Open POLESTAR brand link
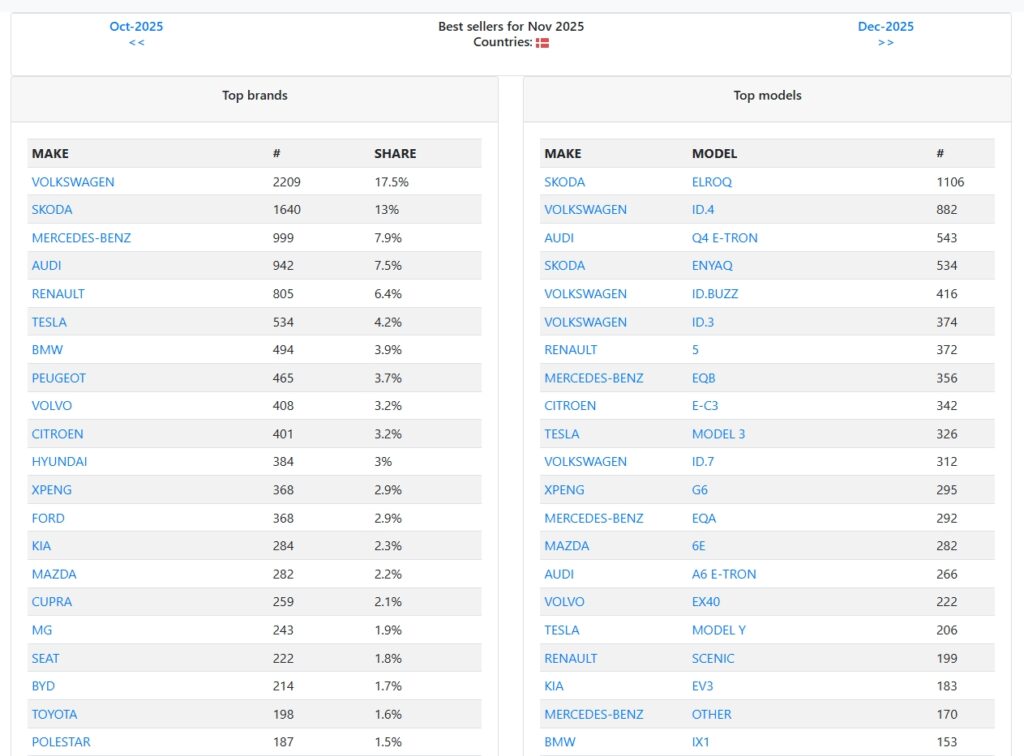Screen dimensions: 1024x756 pyautogui.click(x=59, y=742)
